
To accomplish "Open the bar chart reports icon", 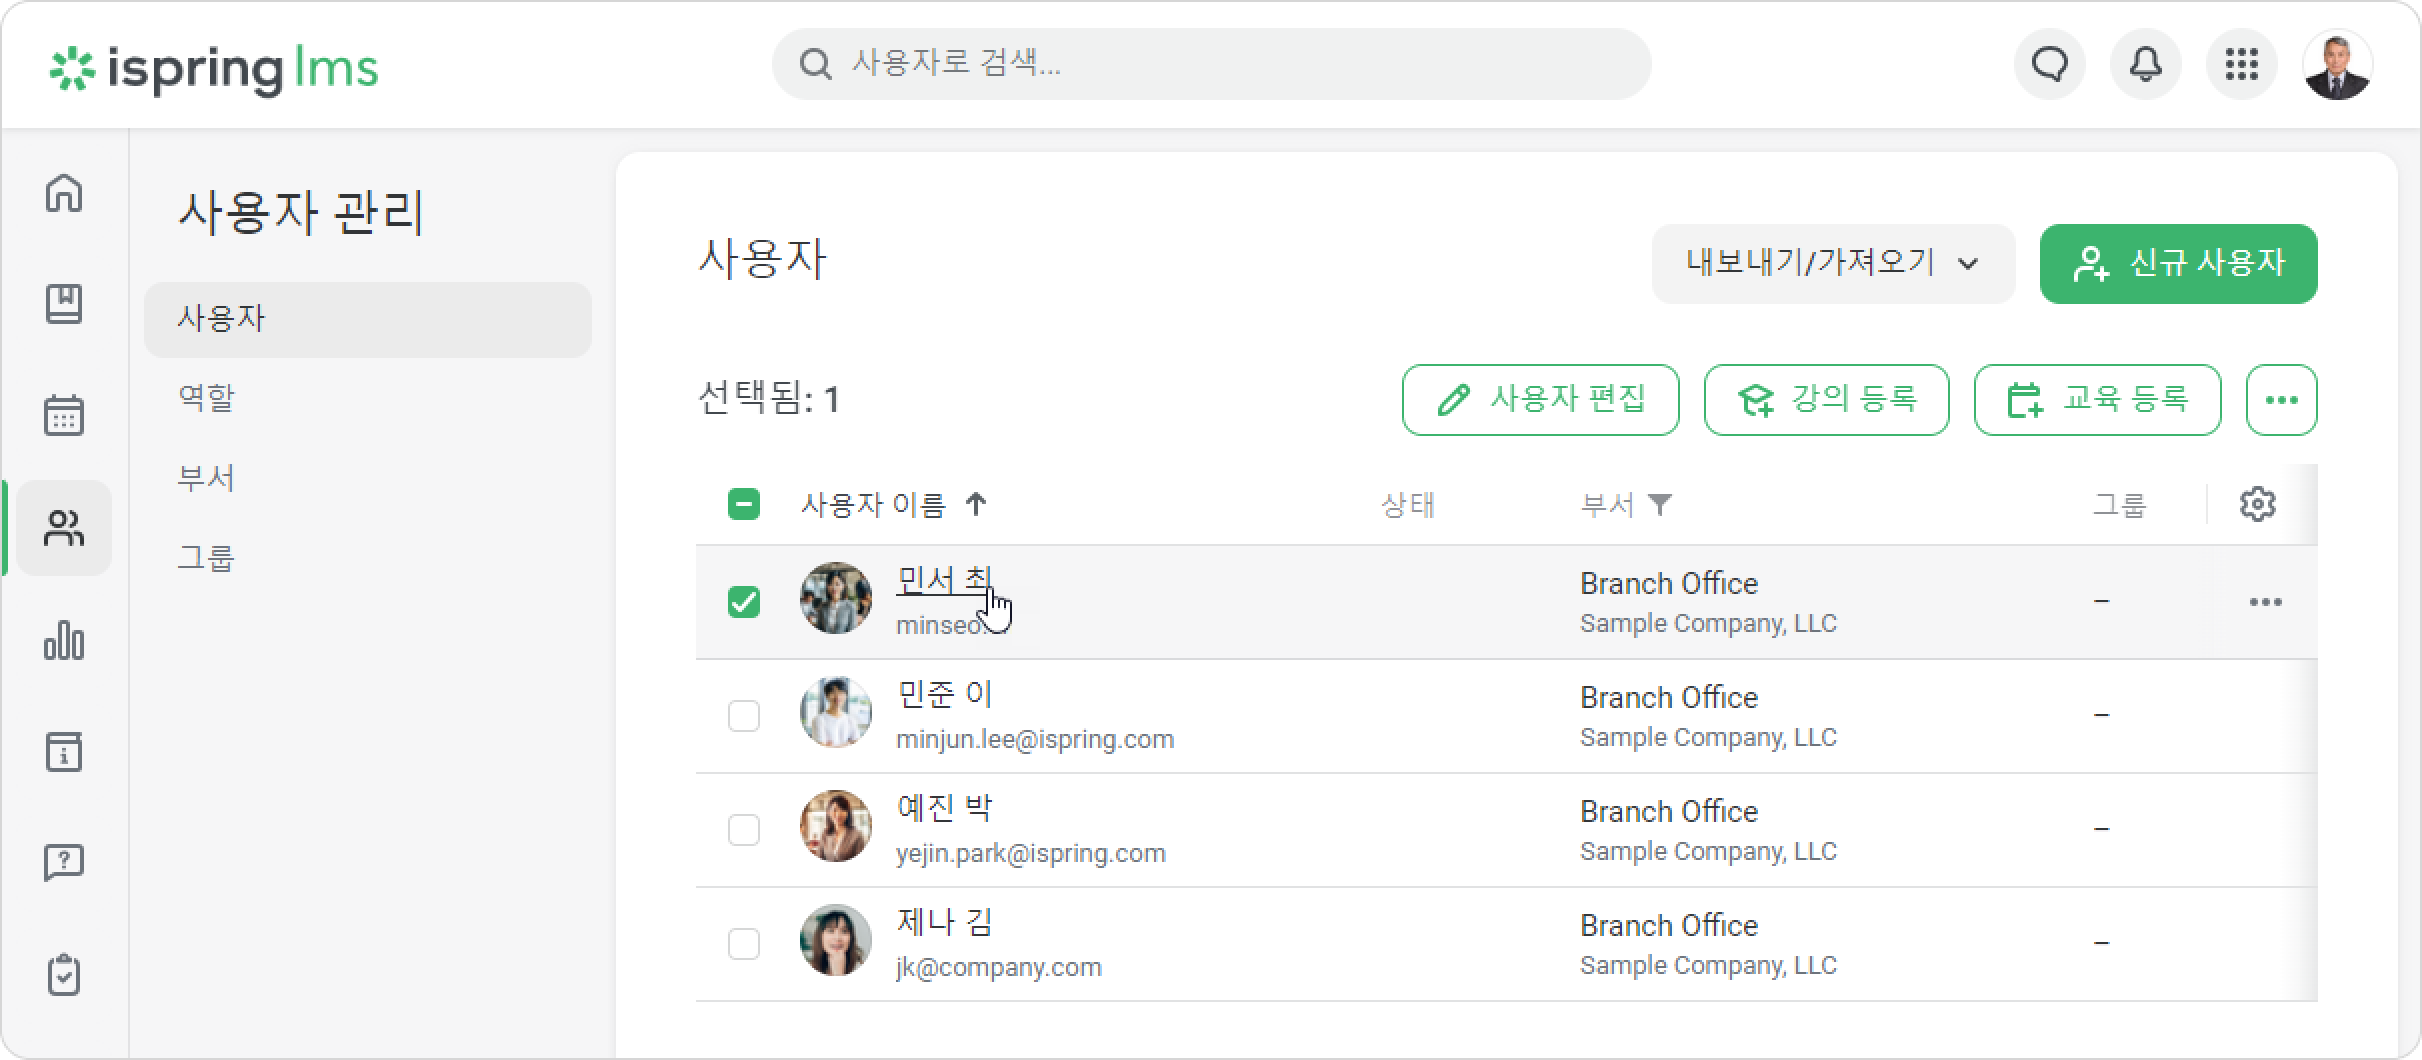I will click(64, 640).
